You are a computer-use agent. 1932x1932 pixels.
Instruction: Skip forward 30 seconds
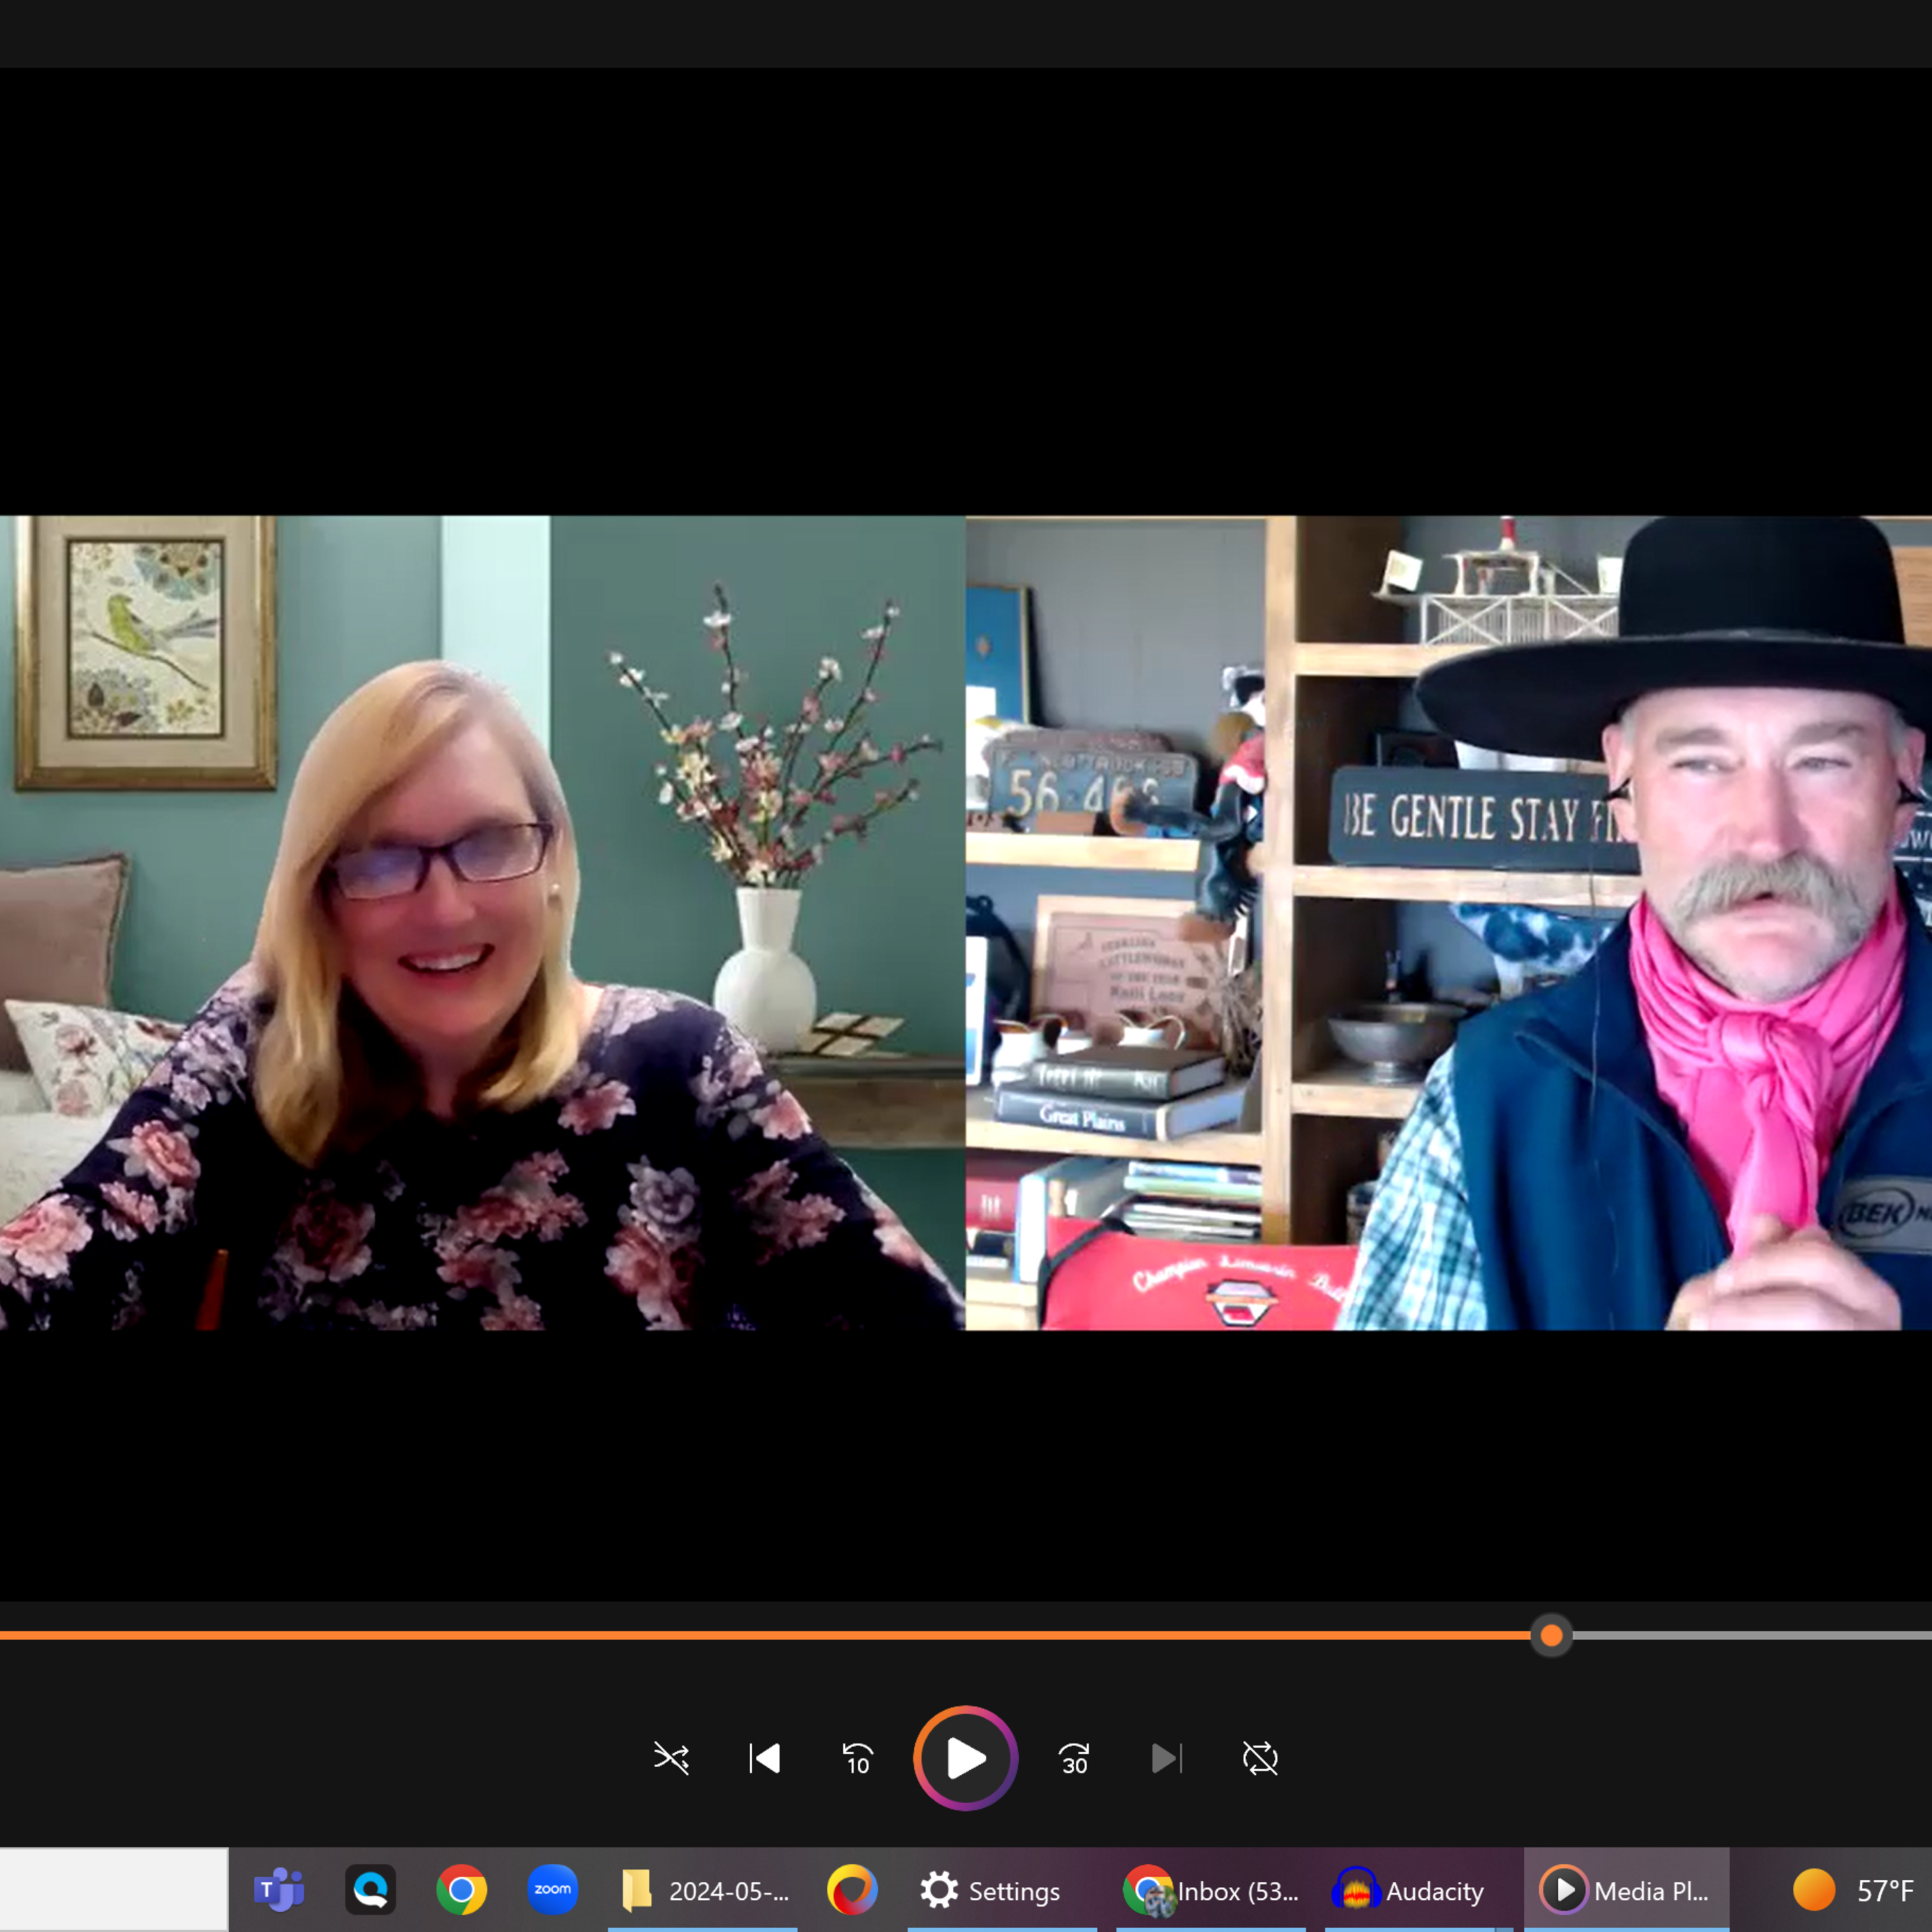1074,1758
